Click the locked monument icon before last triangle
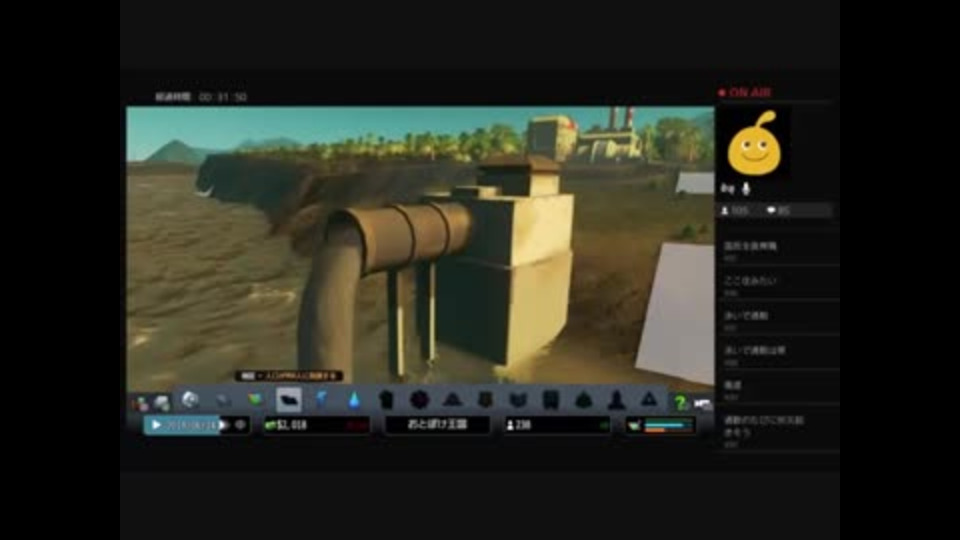The height and width of the screenshot is (540, 960). [617, 400]
